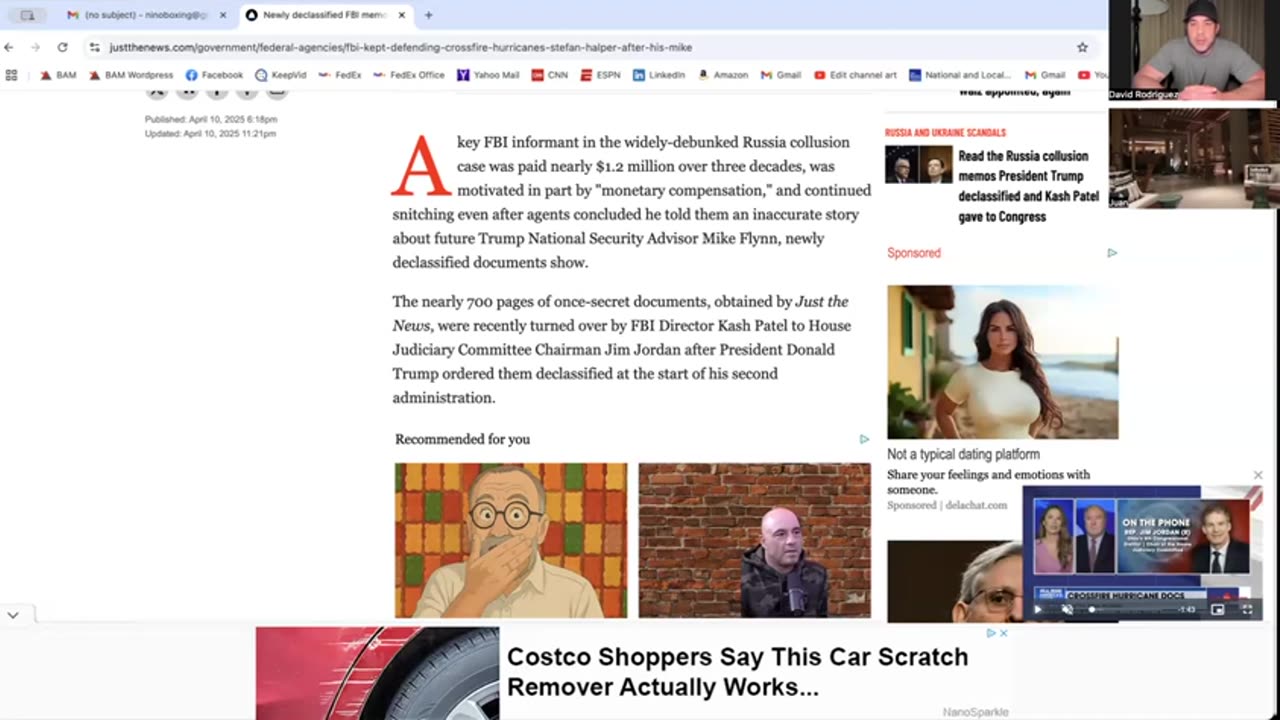The height and width of the screenshot is (720, 1280).
Task: Open the first Gmail bookmark after Amazon
Action: [x=781, y=75]
